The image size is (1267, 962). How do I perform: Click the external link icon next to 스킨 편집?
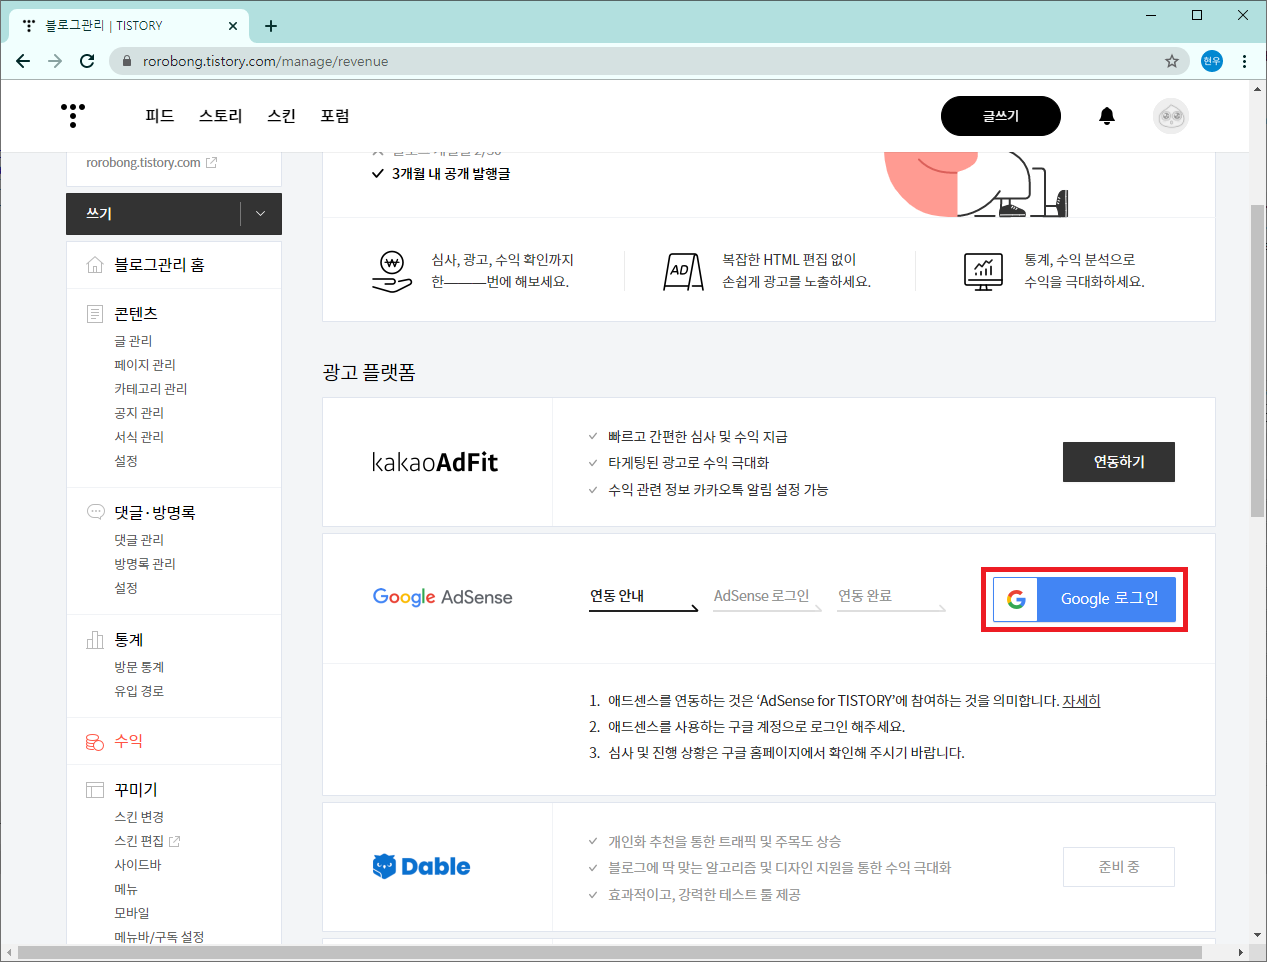[x=175, y=841]
